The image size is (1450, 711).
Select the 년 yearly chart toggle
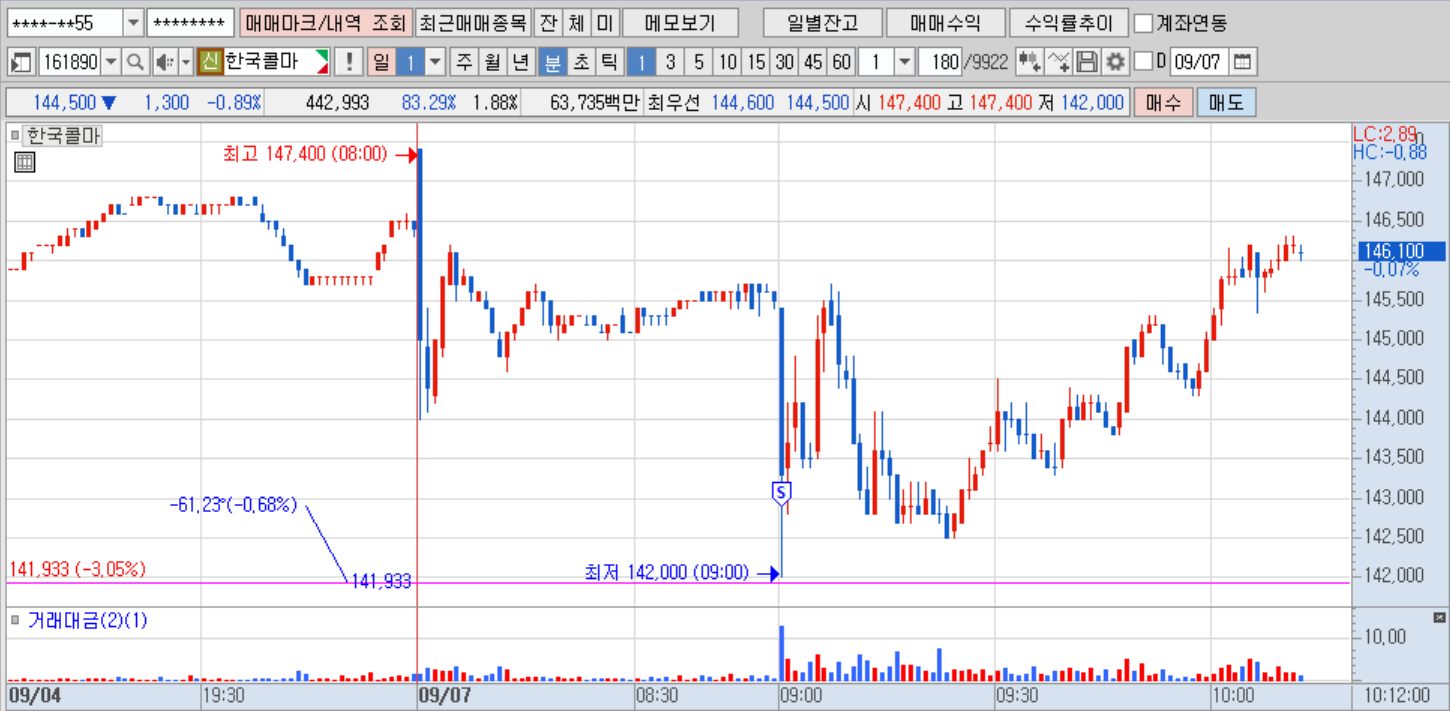coord(520,62)
